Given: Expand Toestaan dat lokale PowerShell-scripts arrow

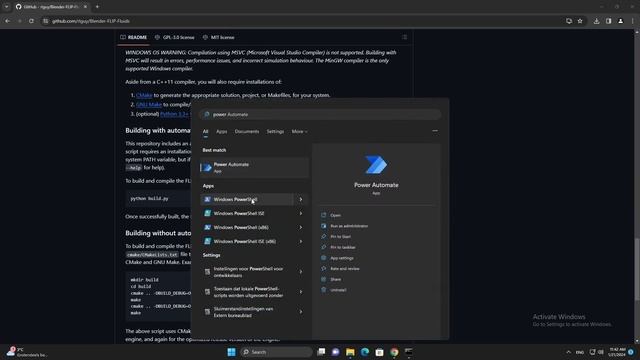Looking at the screenshot, I should 301,292.
